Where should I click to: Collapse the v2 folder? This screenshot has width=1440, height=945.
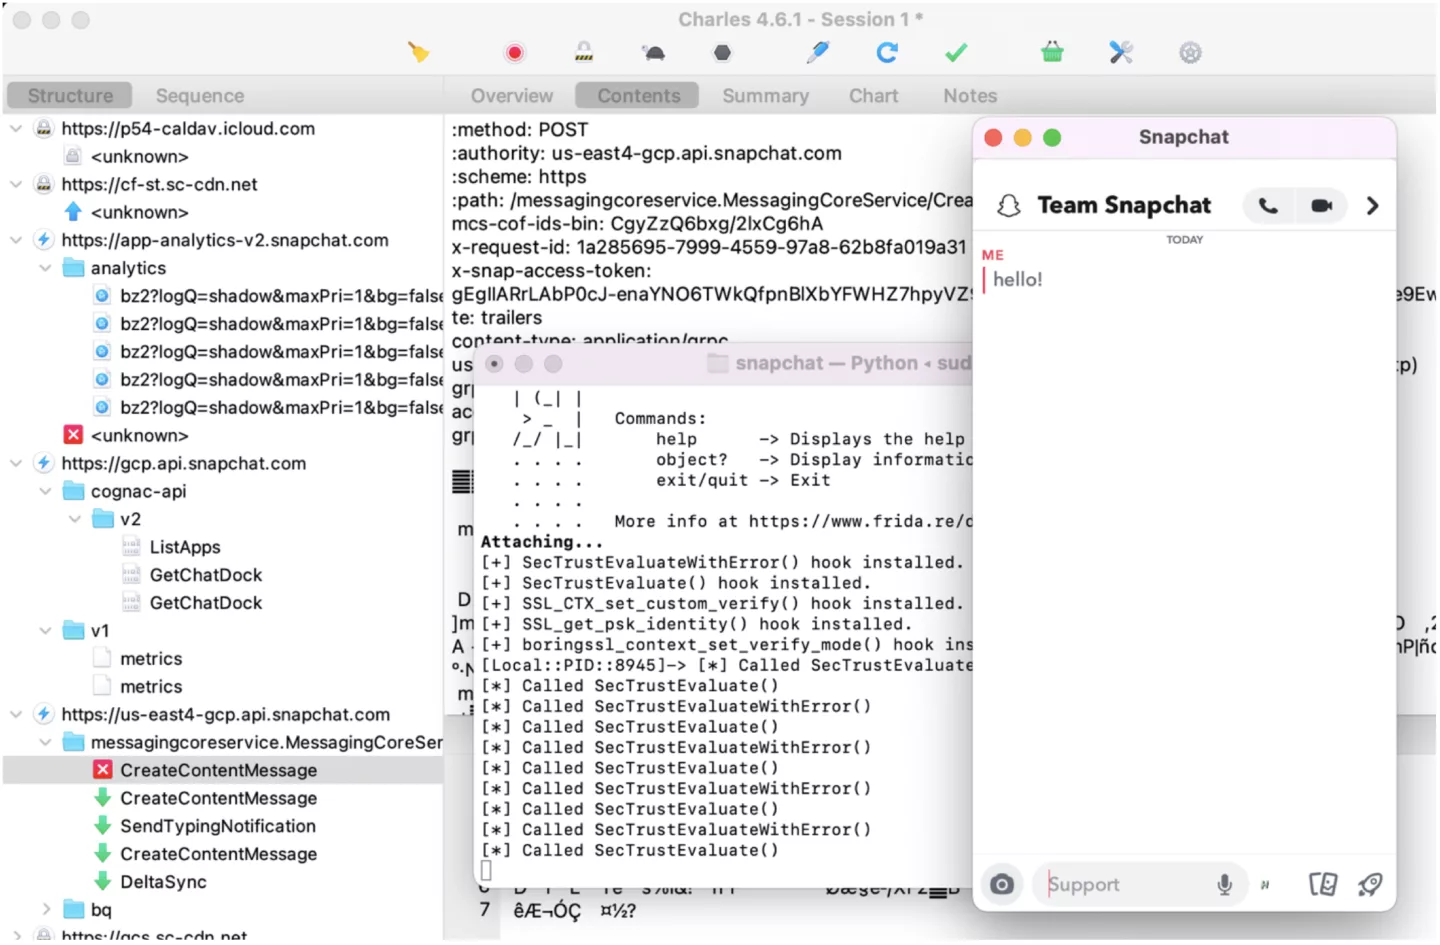coord(75,519)
